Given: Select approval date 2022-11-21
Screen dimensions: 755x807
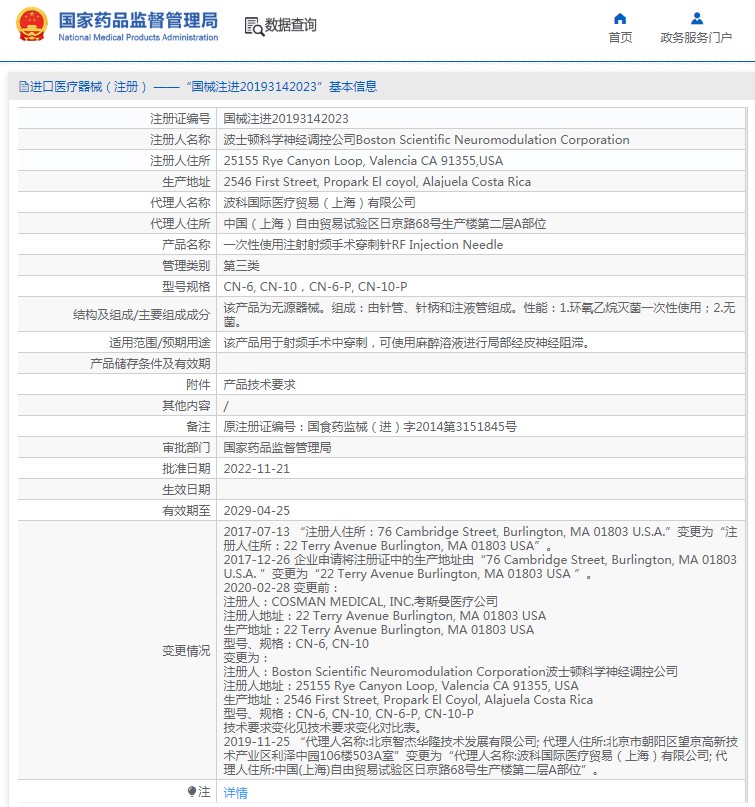Looking at the screenshot, I should (256, 469).
